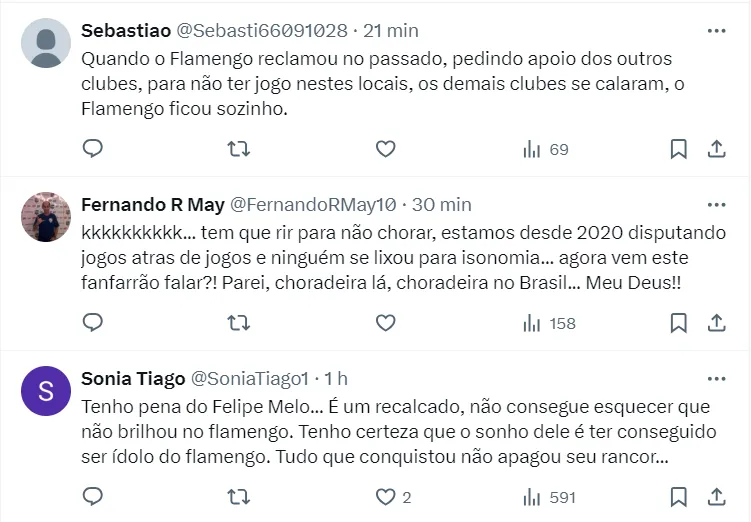Open more options on Fernando's tweet
The image size is (751, 522).
(x=716, y=205)
